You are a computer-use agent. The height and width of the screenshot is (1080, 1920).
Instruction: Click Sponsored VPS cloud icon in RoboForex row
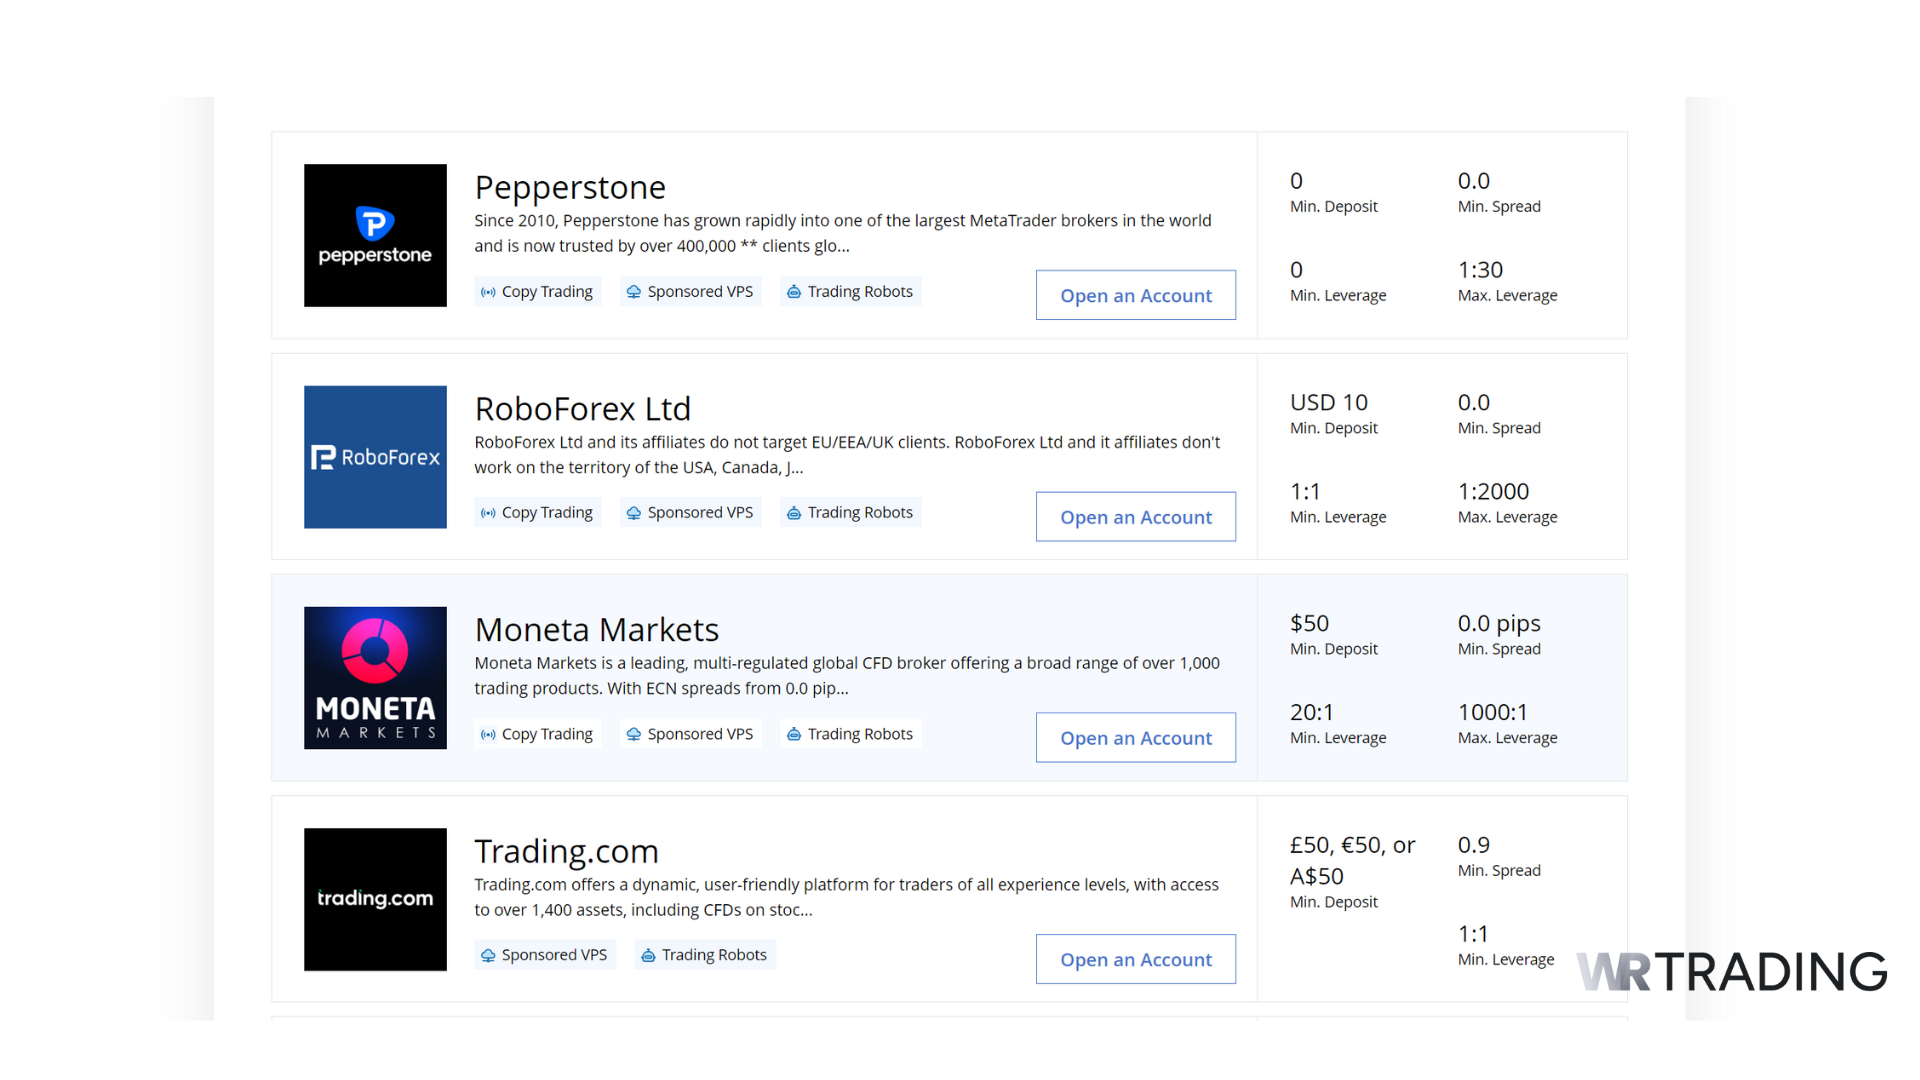click(x=634, y=513)
